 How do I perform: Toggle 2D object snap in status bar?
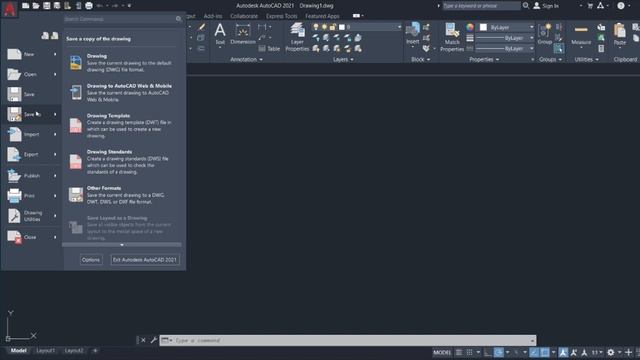[x=545, y=352]
